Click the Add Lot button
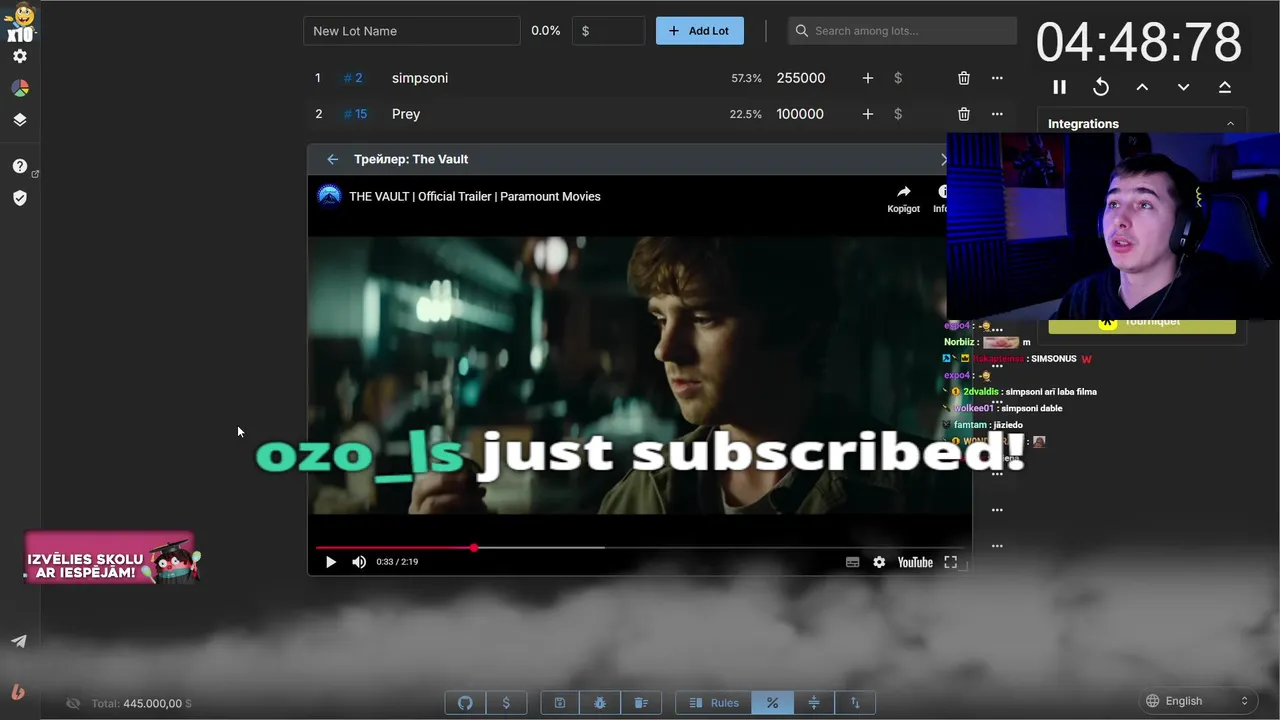The image size is (1280, 720). (700, 31)
